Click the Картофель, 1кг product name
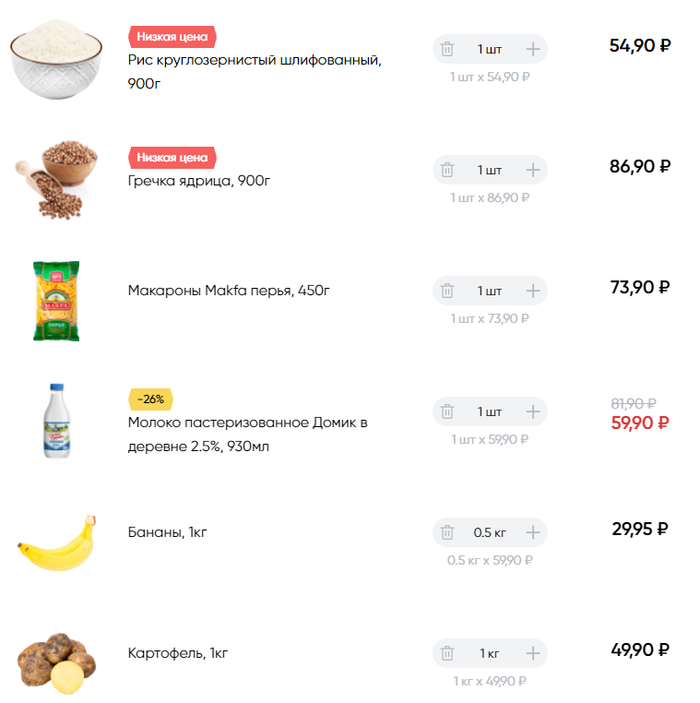Viewport: 700px width, 703px height. [178, 654]
